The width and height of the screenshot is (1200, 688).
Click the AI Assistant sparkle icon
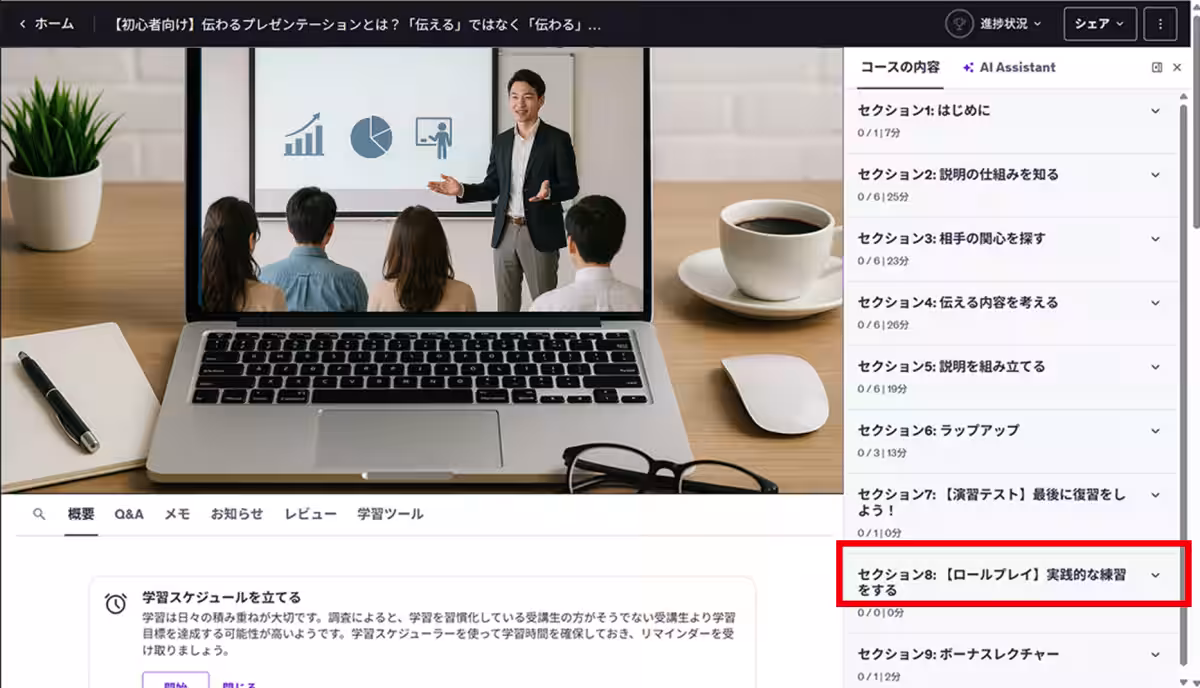click(x=968, y=67)
